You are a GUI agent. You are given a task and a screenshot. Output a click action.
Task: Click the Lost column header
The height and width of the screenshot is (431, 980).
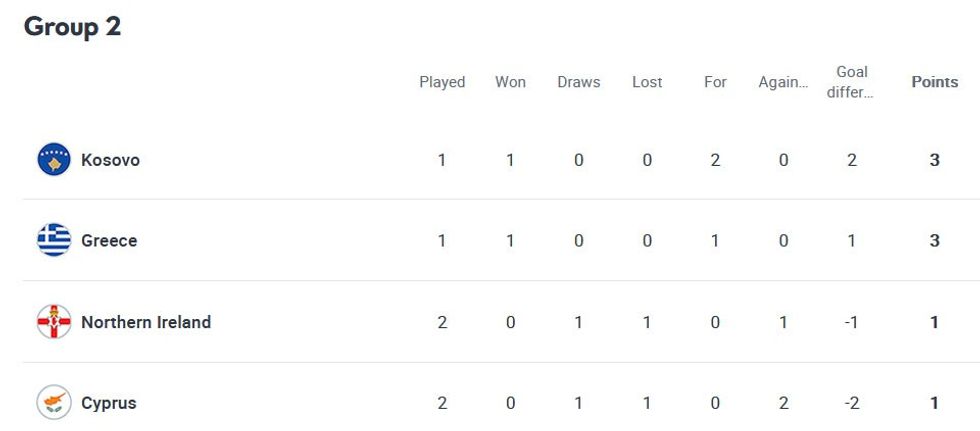pyautogui.click(x=647, y=82)
